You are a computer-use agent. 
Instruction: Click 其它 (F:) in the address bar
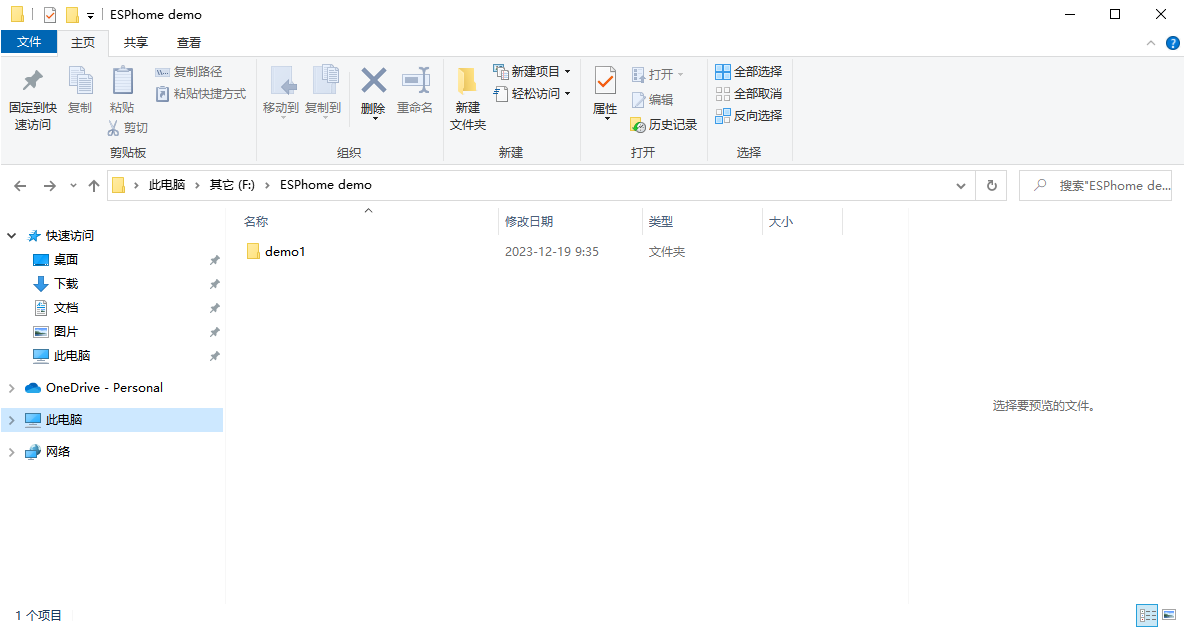point(232,185)
